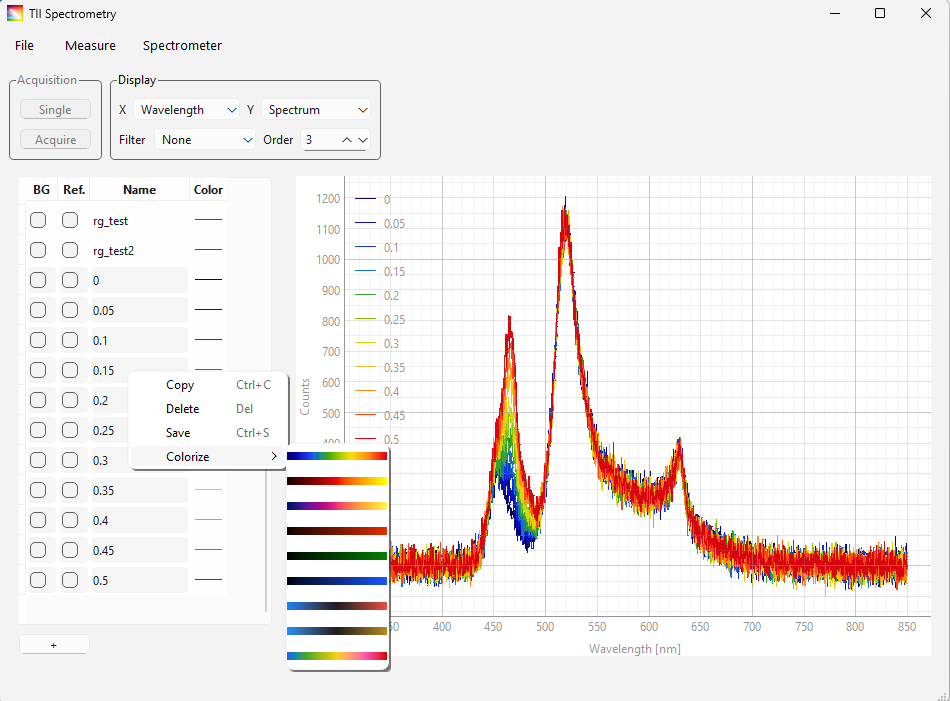Click the red color line next to rg_test
Screen dimensions: 950x701
point(208,220)
